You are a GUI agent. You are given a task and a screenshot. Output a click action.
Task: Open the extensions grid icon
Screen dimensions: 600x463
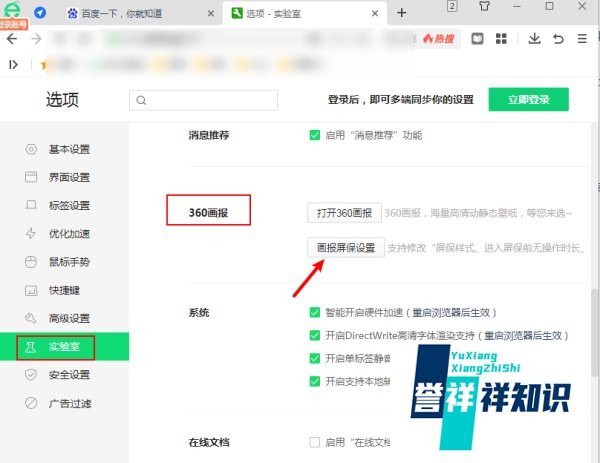click(501, 39)
